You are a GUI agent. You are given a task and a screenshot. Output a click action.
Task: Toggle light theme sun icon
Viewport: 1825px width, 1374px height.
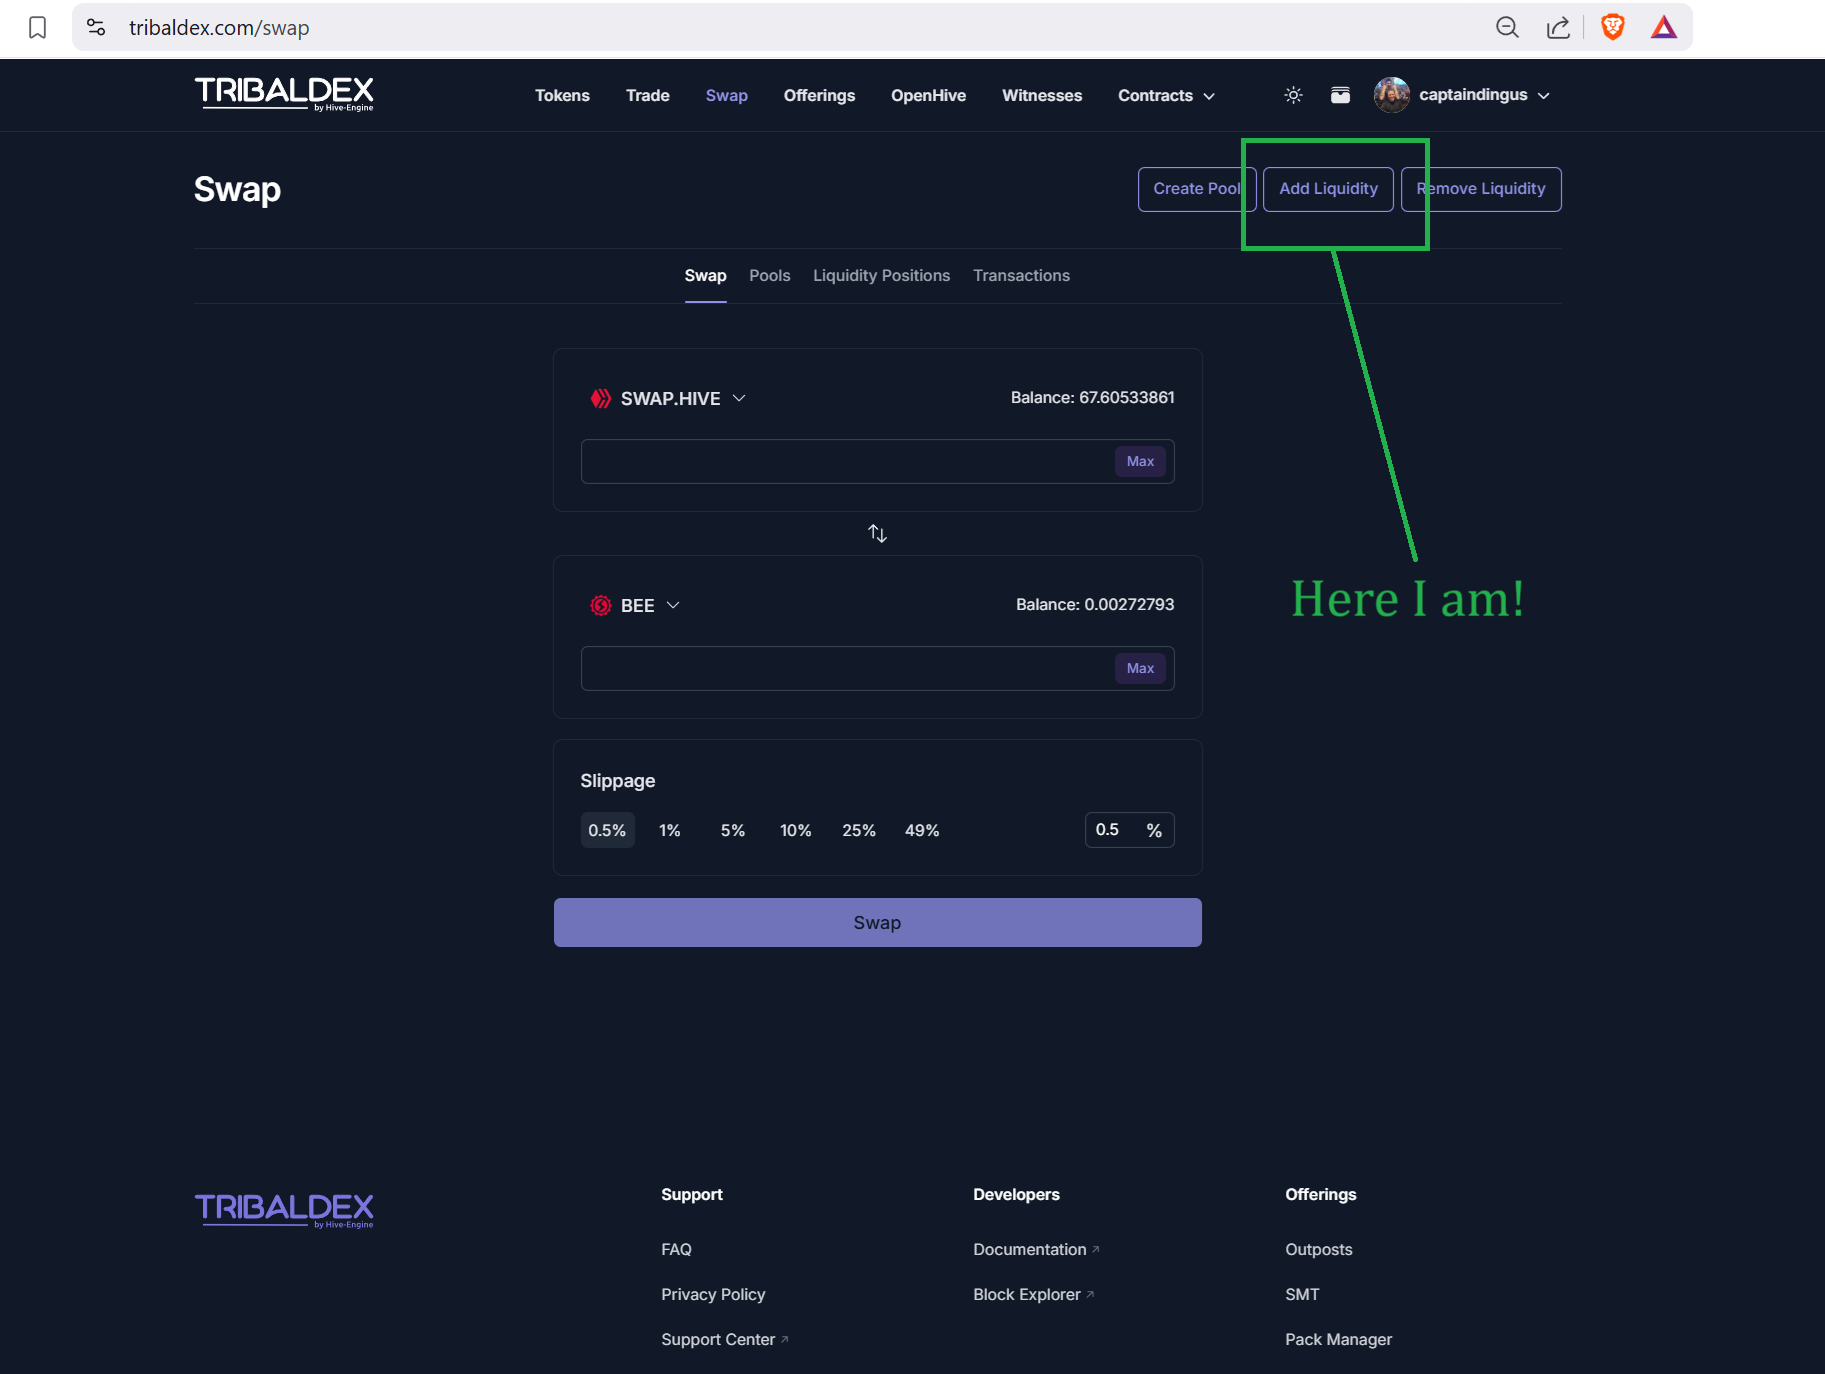[1293, 95]
